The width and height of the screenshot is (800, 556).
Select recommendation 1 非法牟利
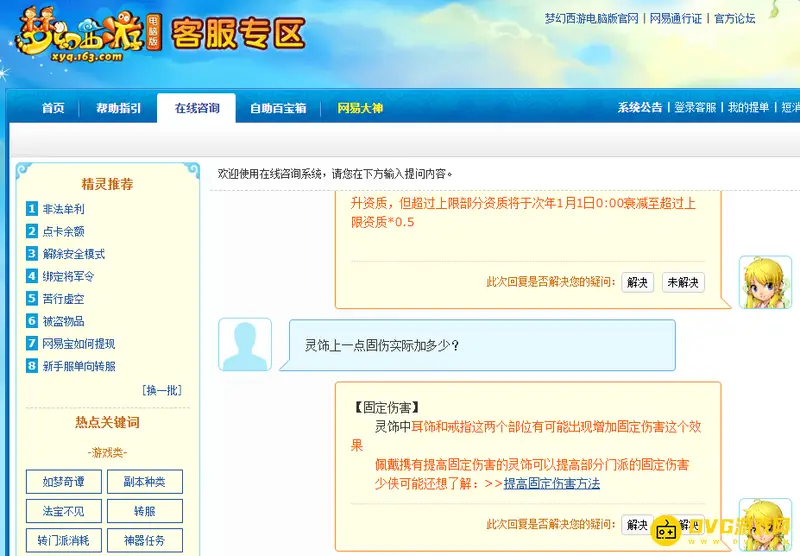[63, 209]
